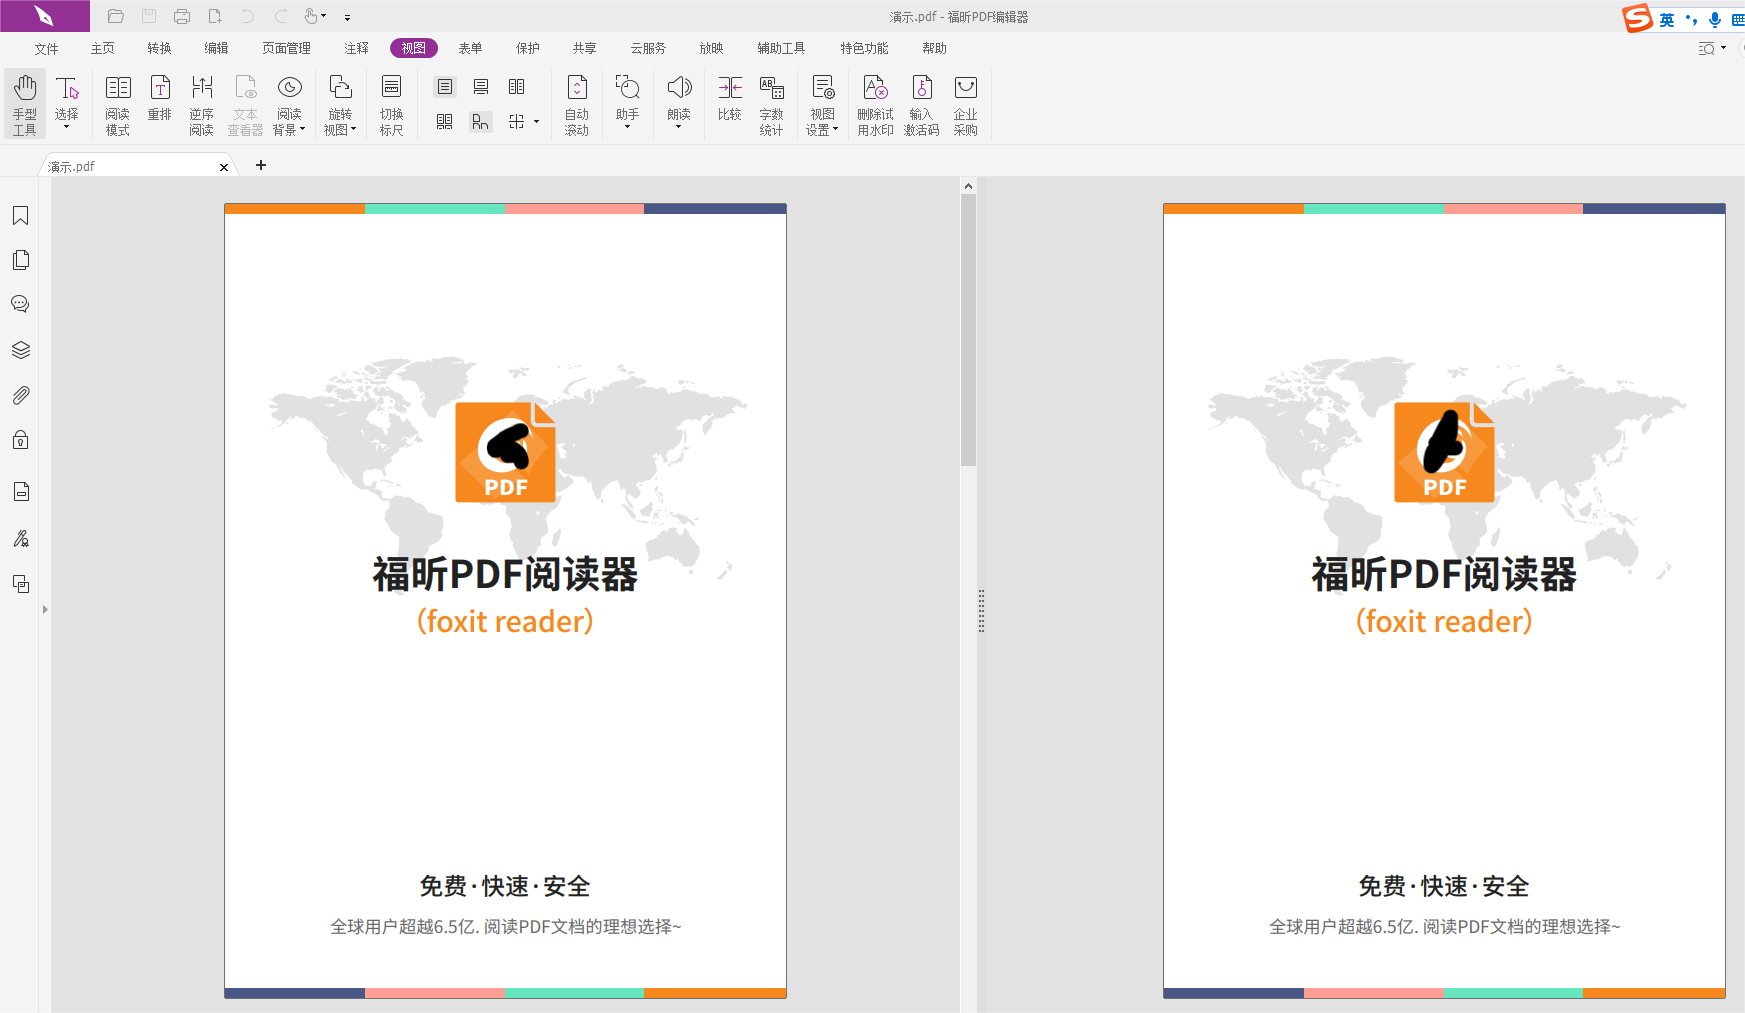This screenshot has height=1013, width=1745.
Task: Switch to single page layout mode
Action: 444,87
